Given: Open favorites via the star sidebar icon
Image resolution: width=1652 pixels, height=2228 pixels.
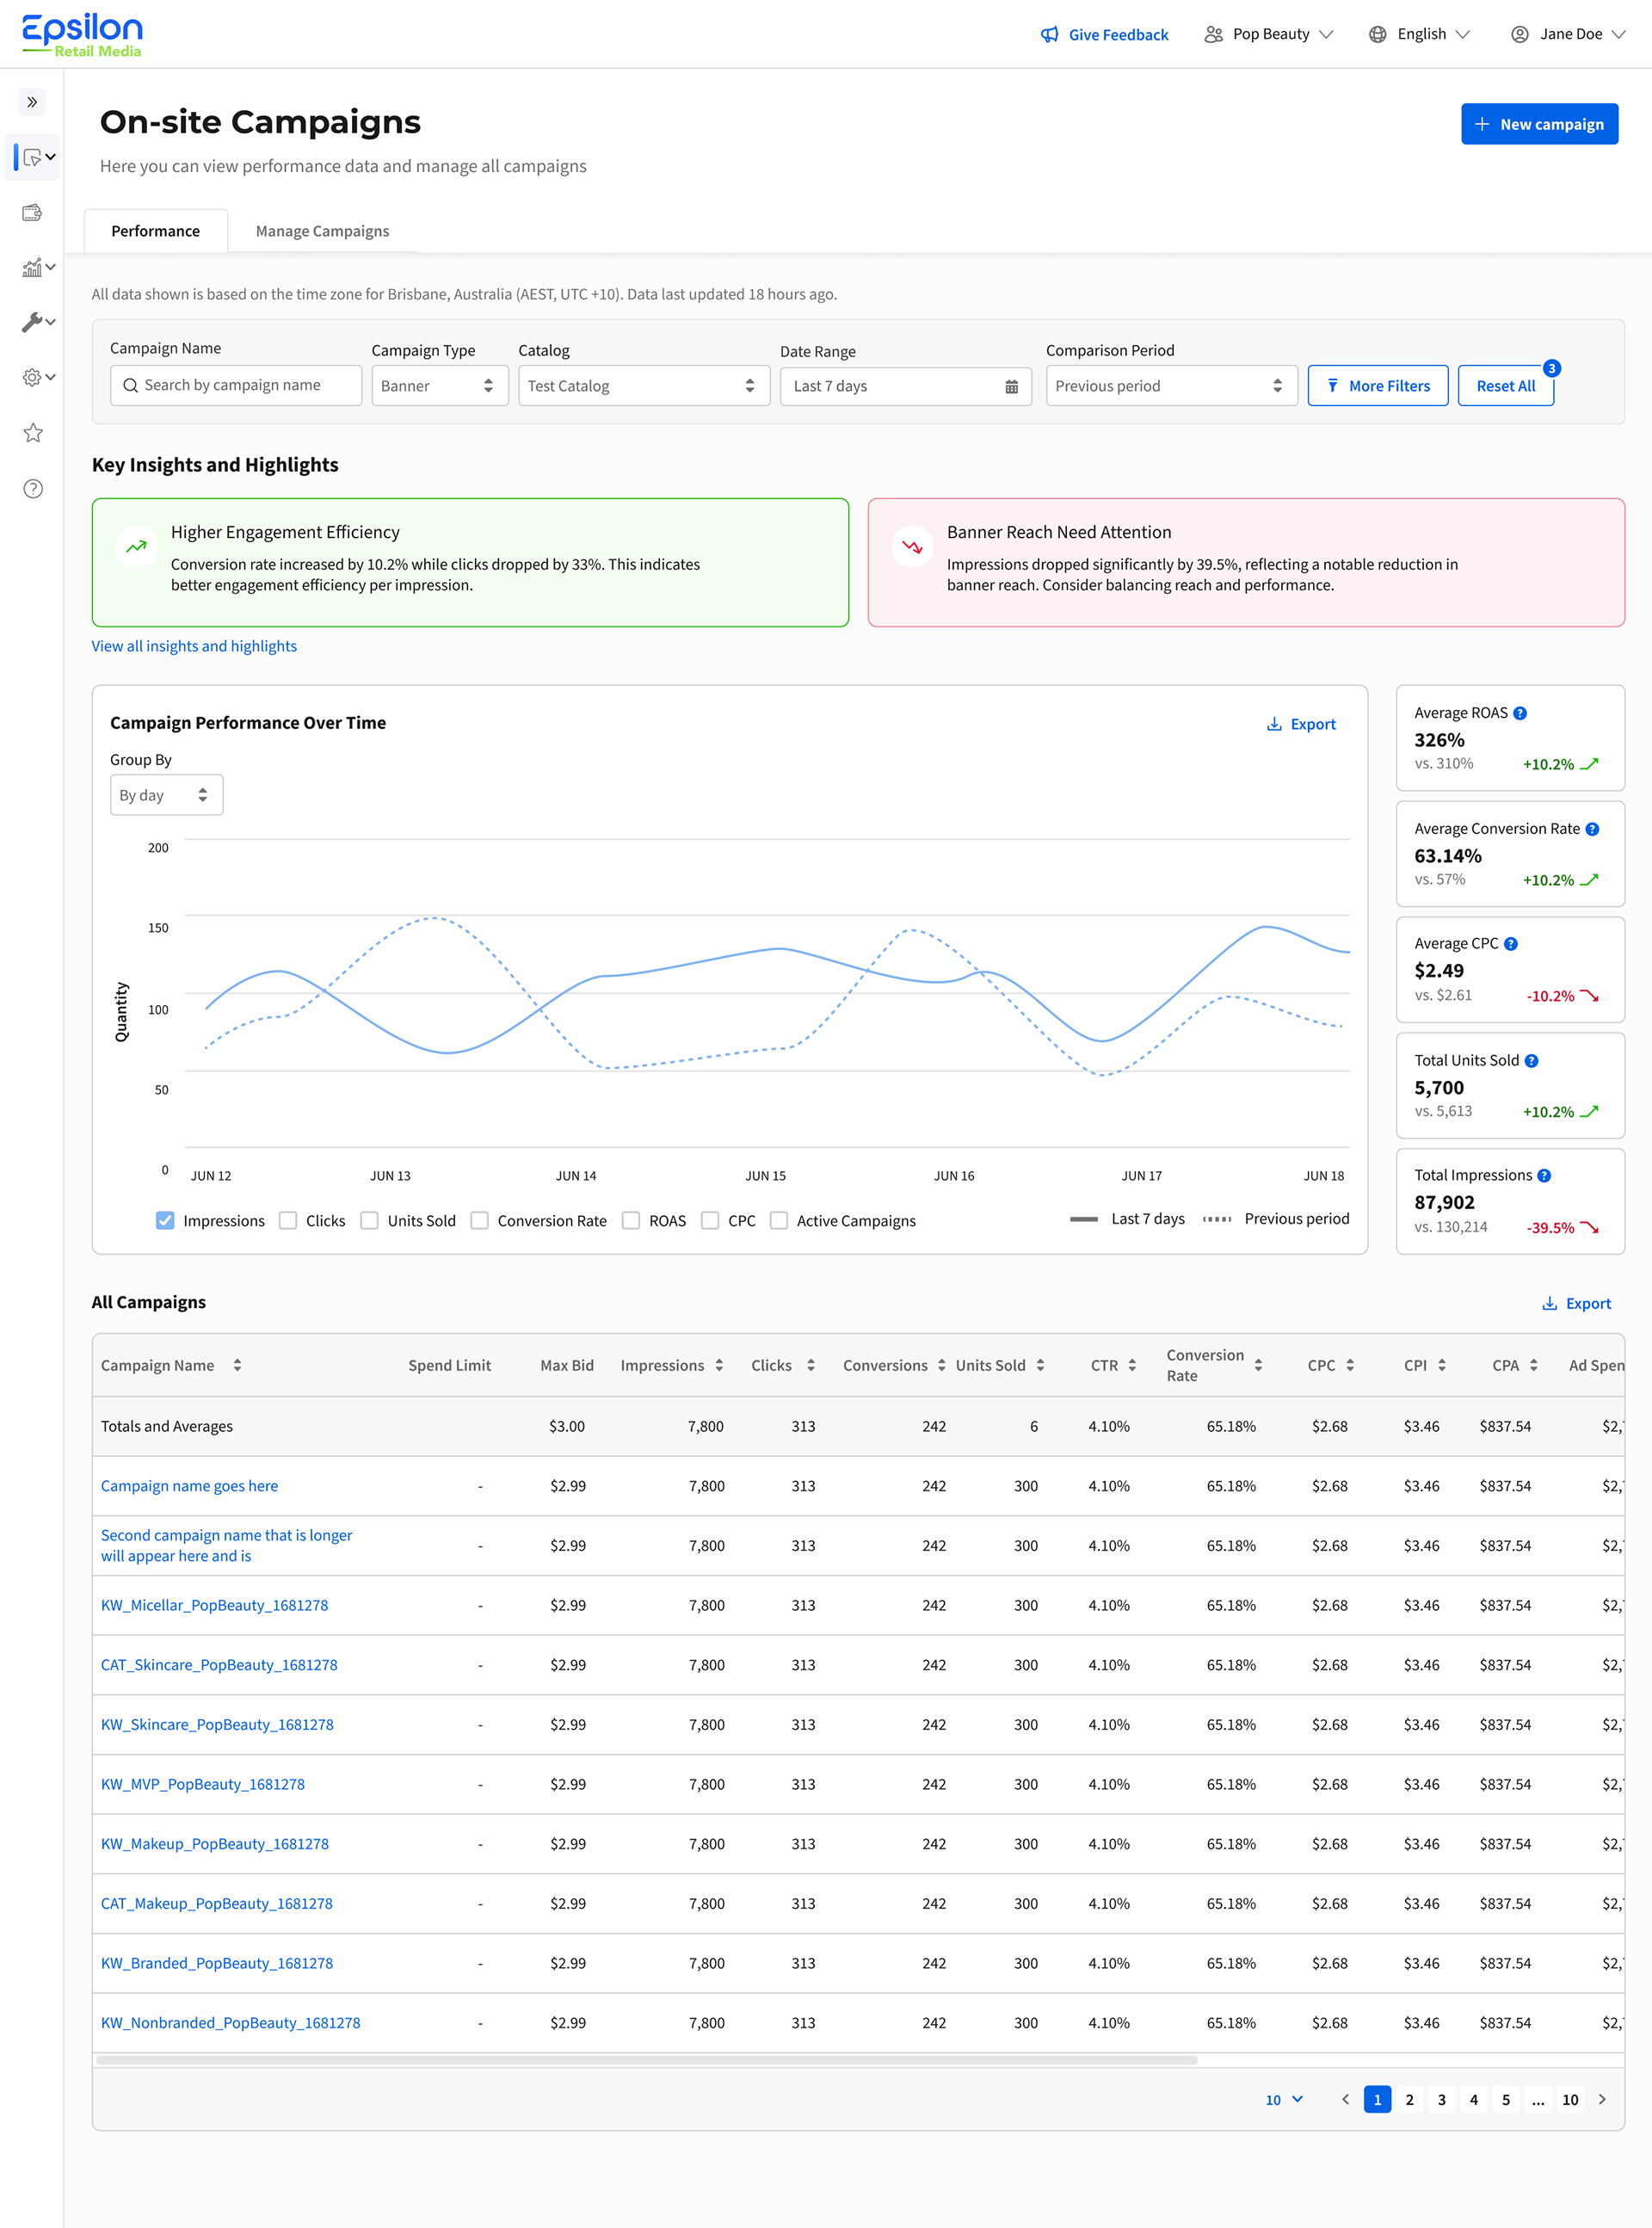Looking at the screenshot, I should click(x=33, y=432).
